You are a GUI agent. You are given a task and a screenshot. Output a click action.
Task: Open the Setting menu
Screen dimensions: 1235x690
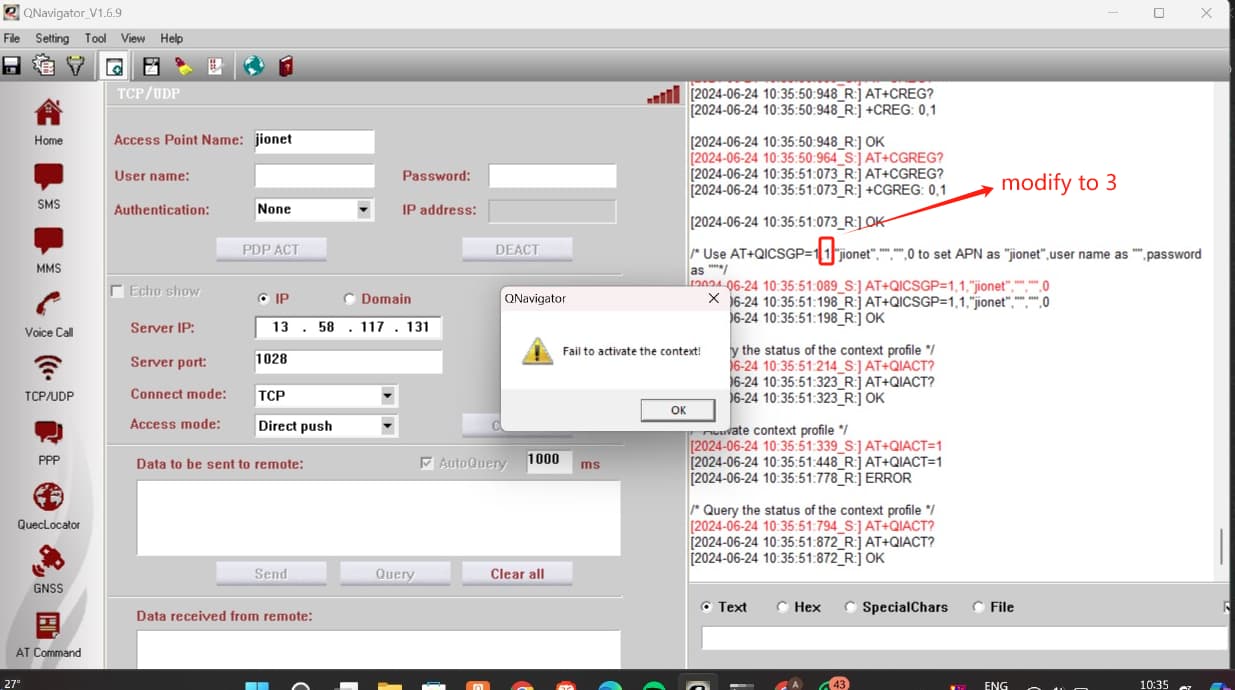(52, 38)
